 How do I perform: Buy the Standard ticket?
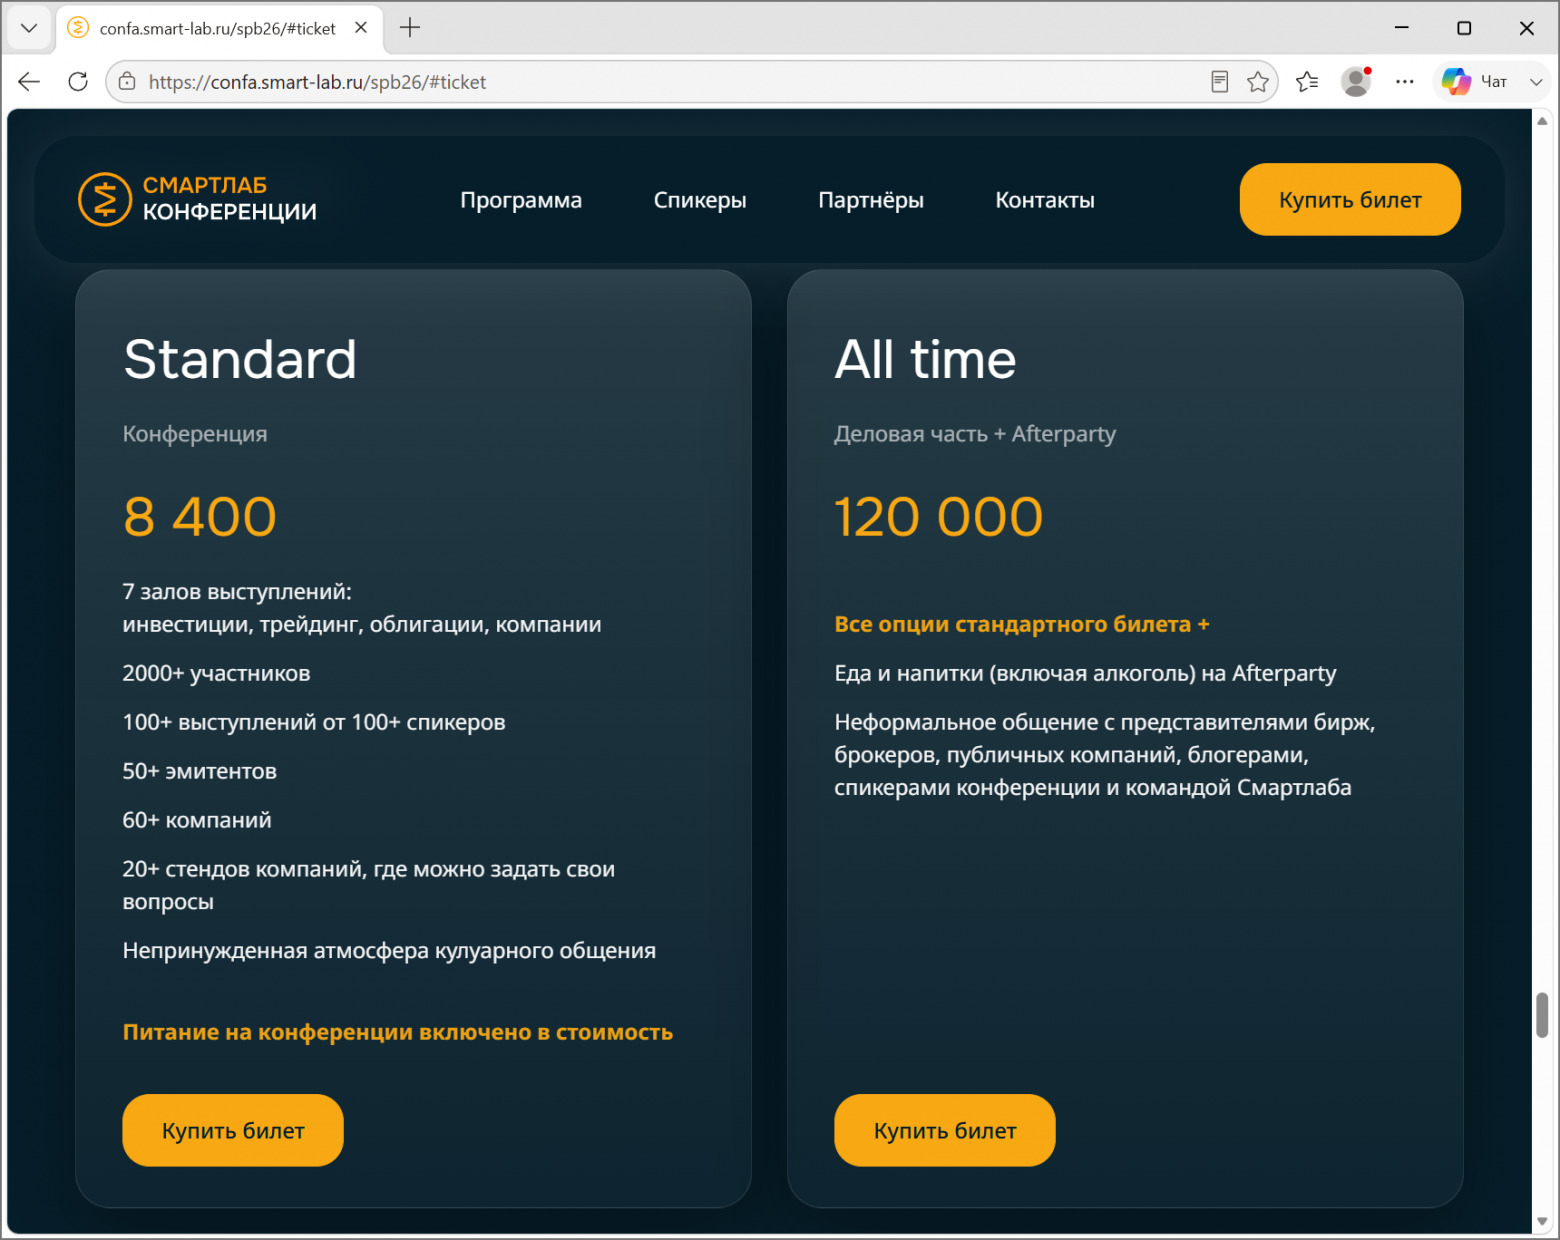tap(233, 1130)
